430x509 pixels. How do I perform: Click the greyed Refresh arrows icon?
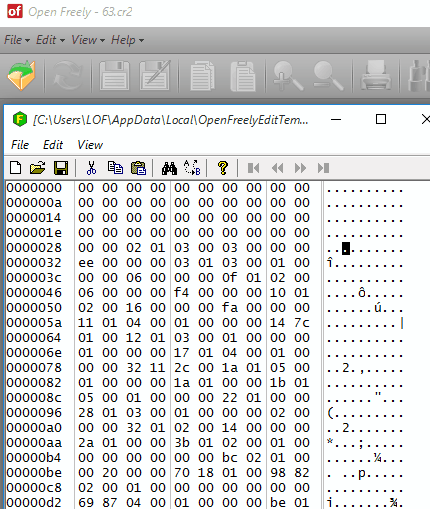coord(68,76)
